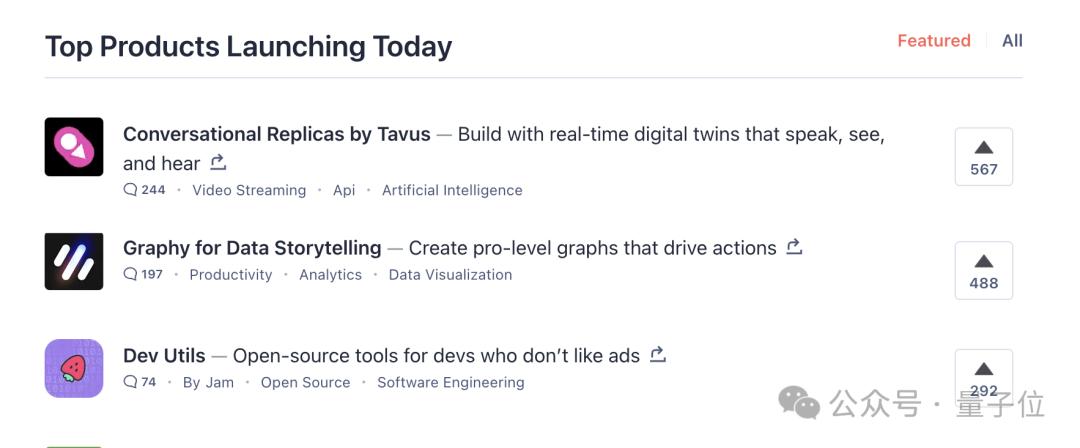This screenshot has height=448, width=1080.
Task: Browse the Data Visualization topic
Action: (450, 274)
